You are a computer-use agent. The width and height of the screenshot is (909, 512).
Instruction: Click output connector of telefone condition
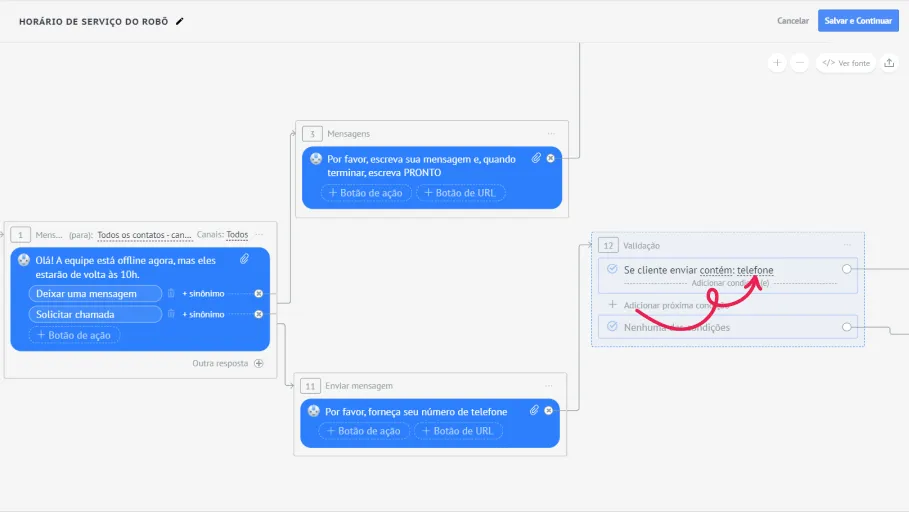coord(846,269)
